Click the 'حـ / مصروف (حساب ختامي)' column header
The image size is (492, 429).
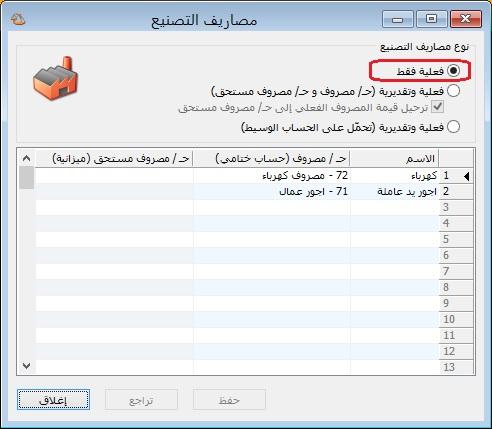(x=271, y=158)
